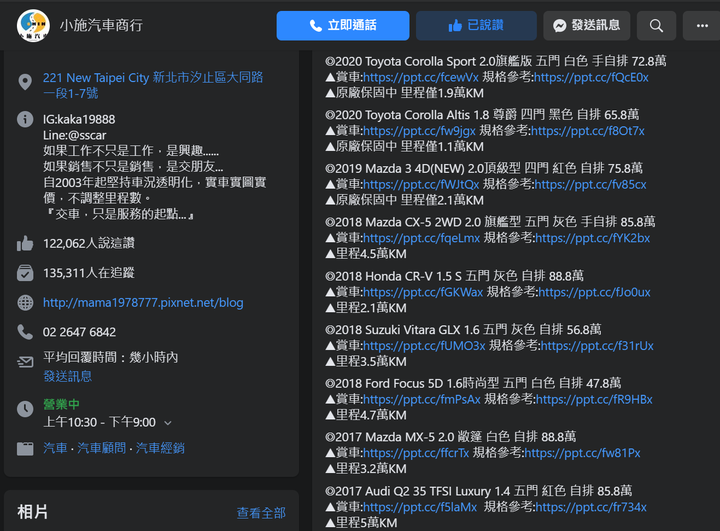Open 發送訊息 messenger button in header
The image size is (720, 531).
click(586, 26)
